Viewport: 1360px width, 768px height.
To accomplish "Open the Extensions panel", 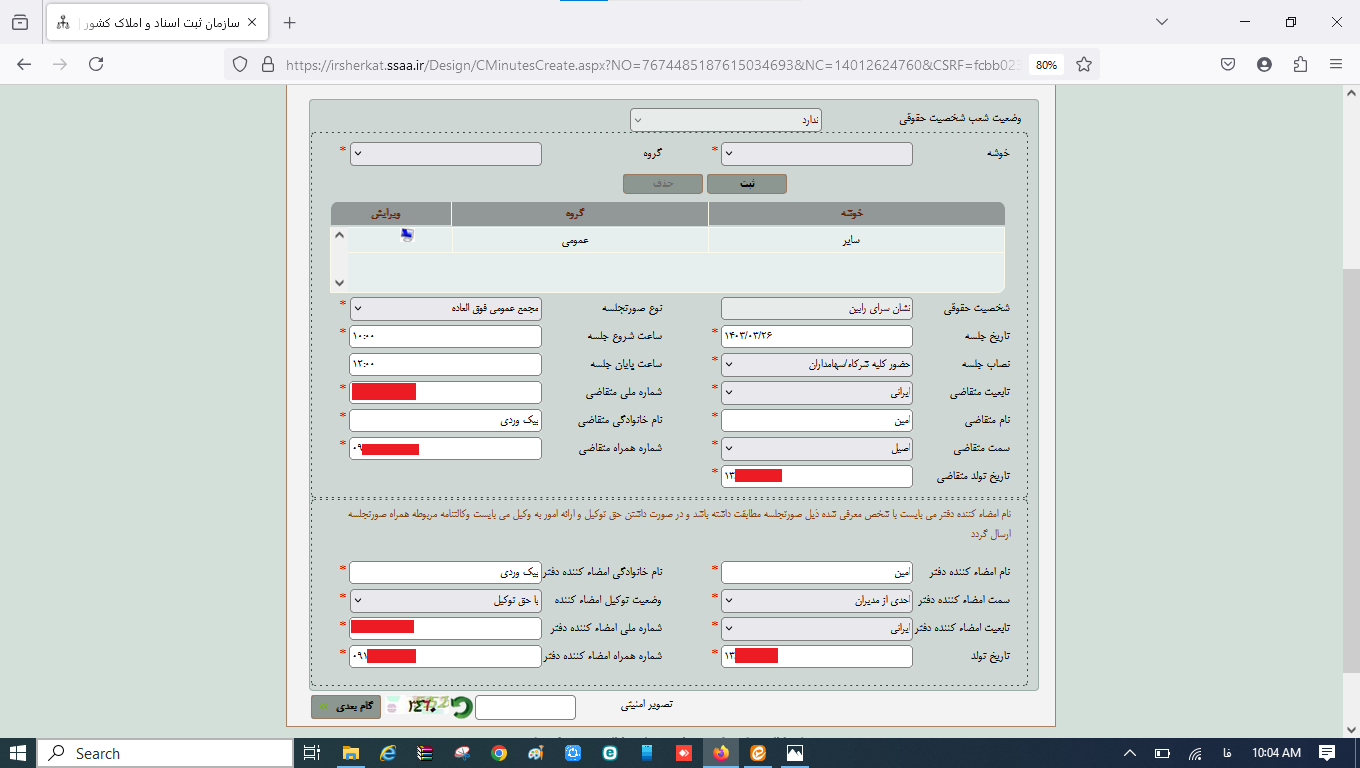I will [x=1300, y=64].
